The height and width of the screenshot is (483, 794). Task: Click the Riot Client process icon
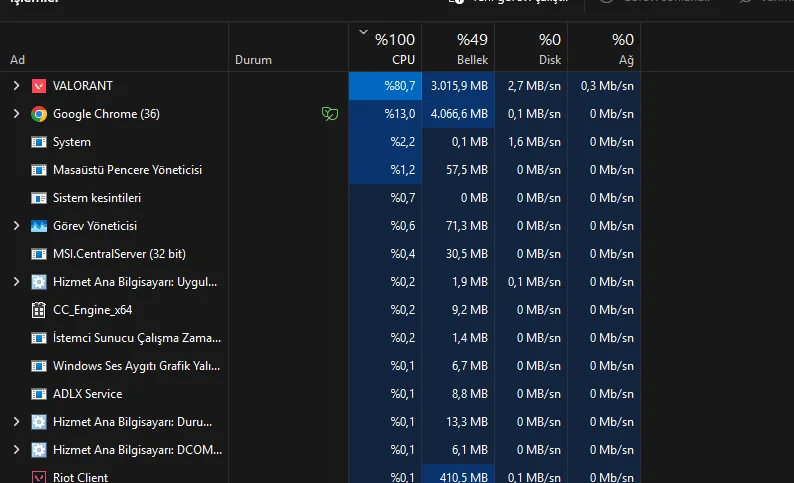(x=39, y=477)
